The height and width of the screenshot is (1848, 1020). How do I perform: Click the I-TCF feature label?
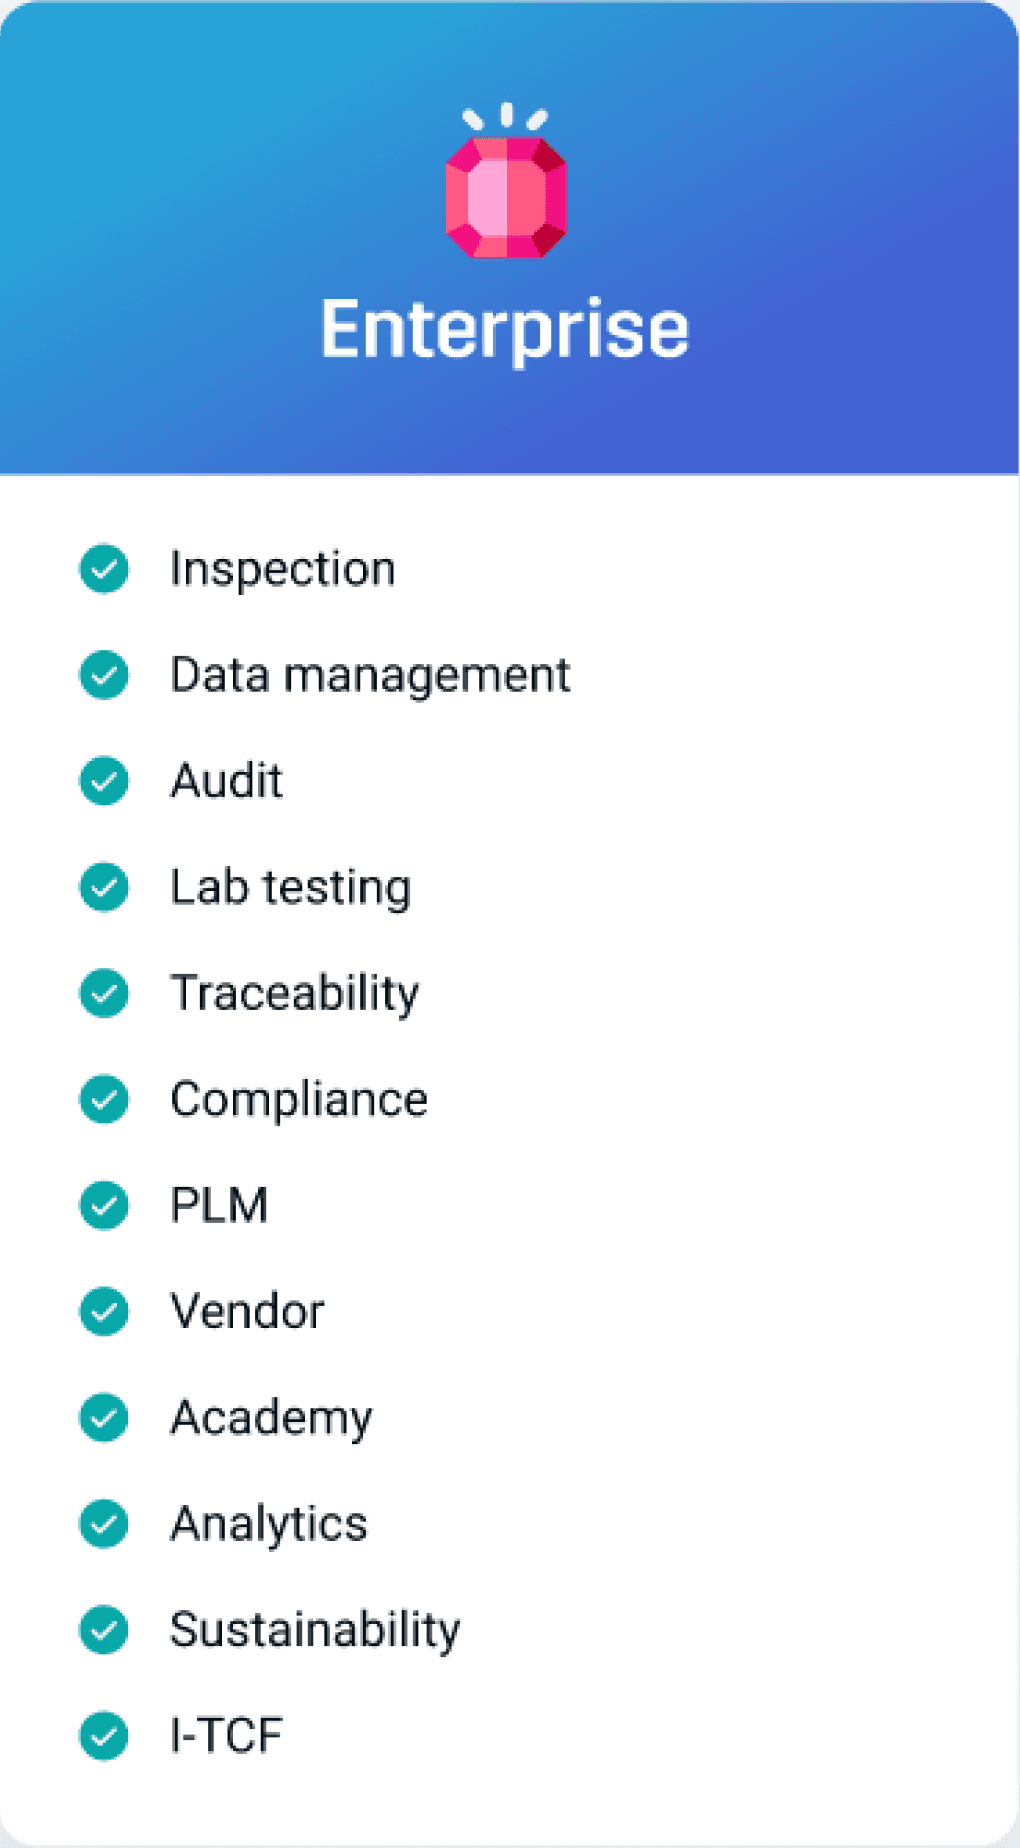[226, 1736]
